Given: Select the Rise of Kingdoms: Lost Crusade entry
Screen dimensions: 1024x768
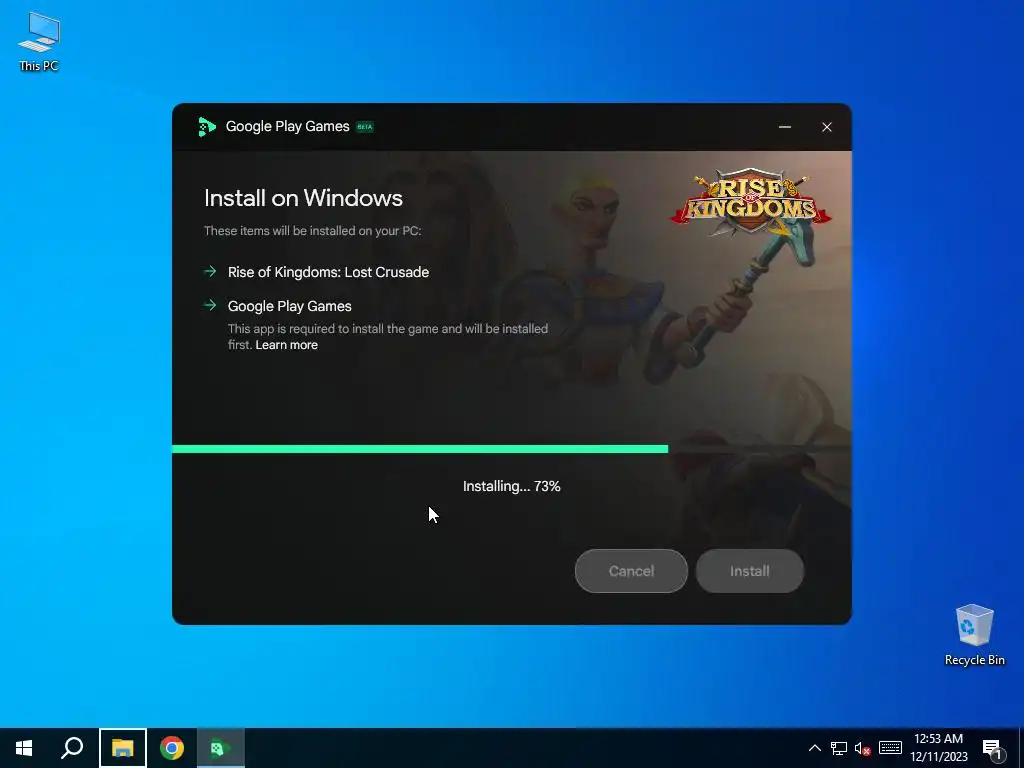Looking at the screenshot, I should pos(328,272).
